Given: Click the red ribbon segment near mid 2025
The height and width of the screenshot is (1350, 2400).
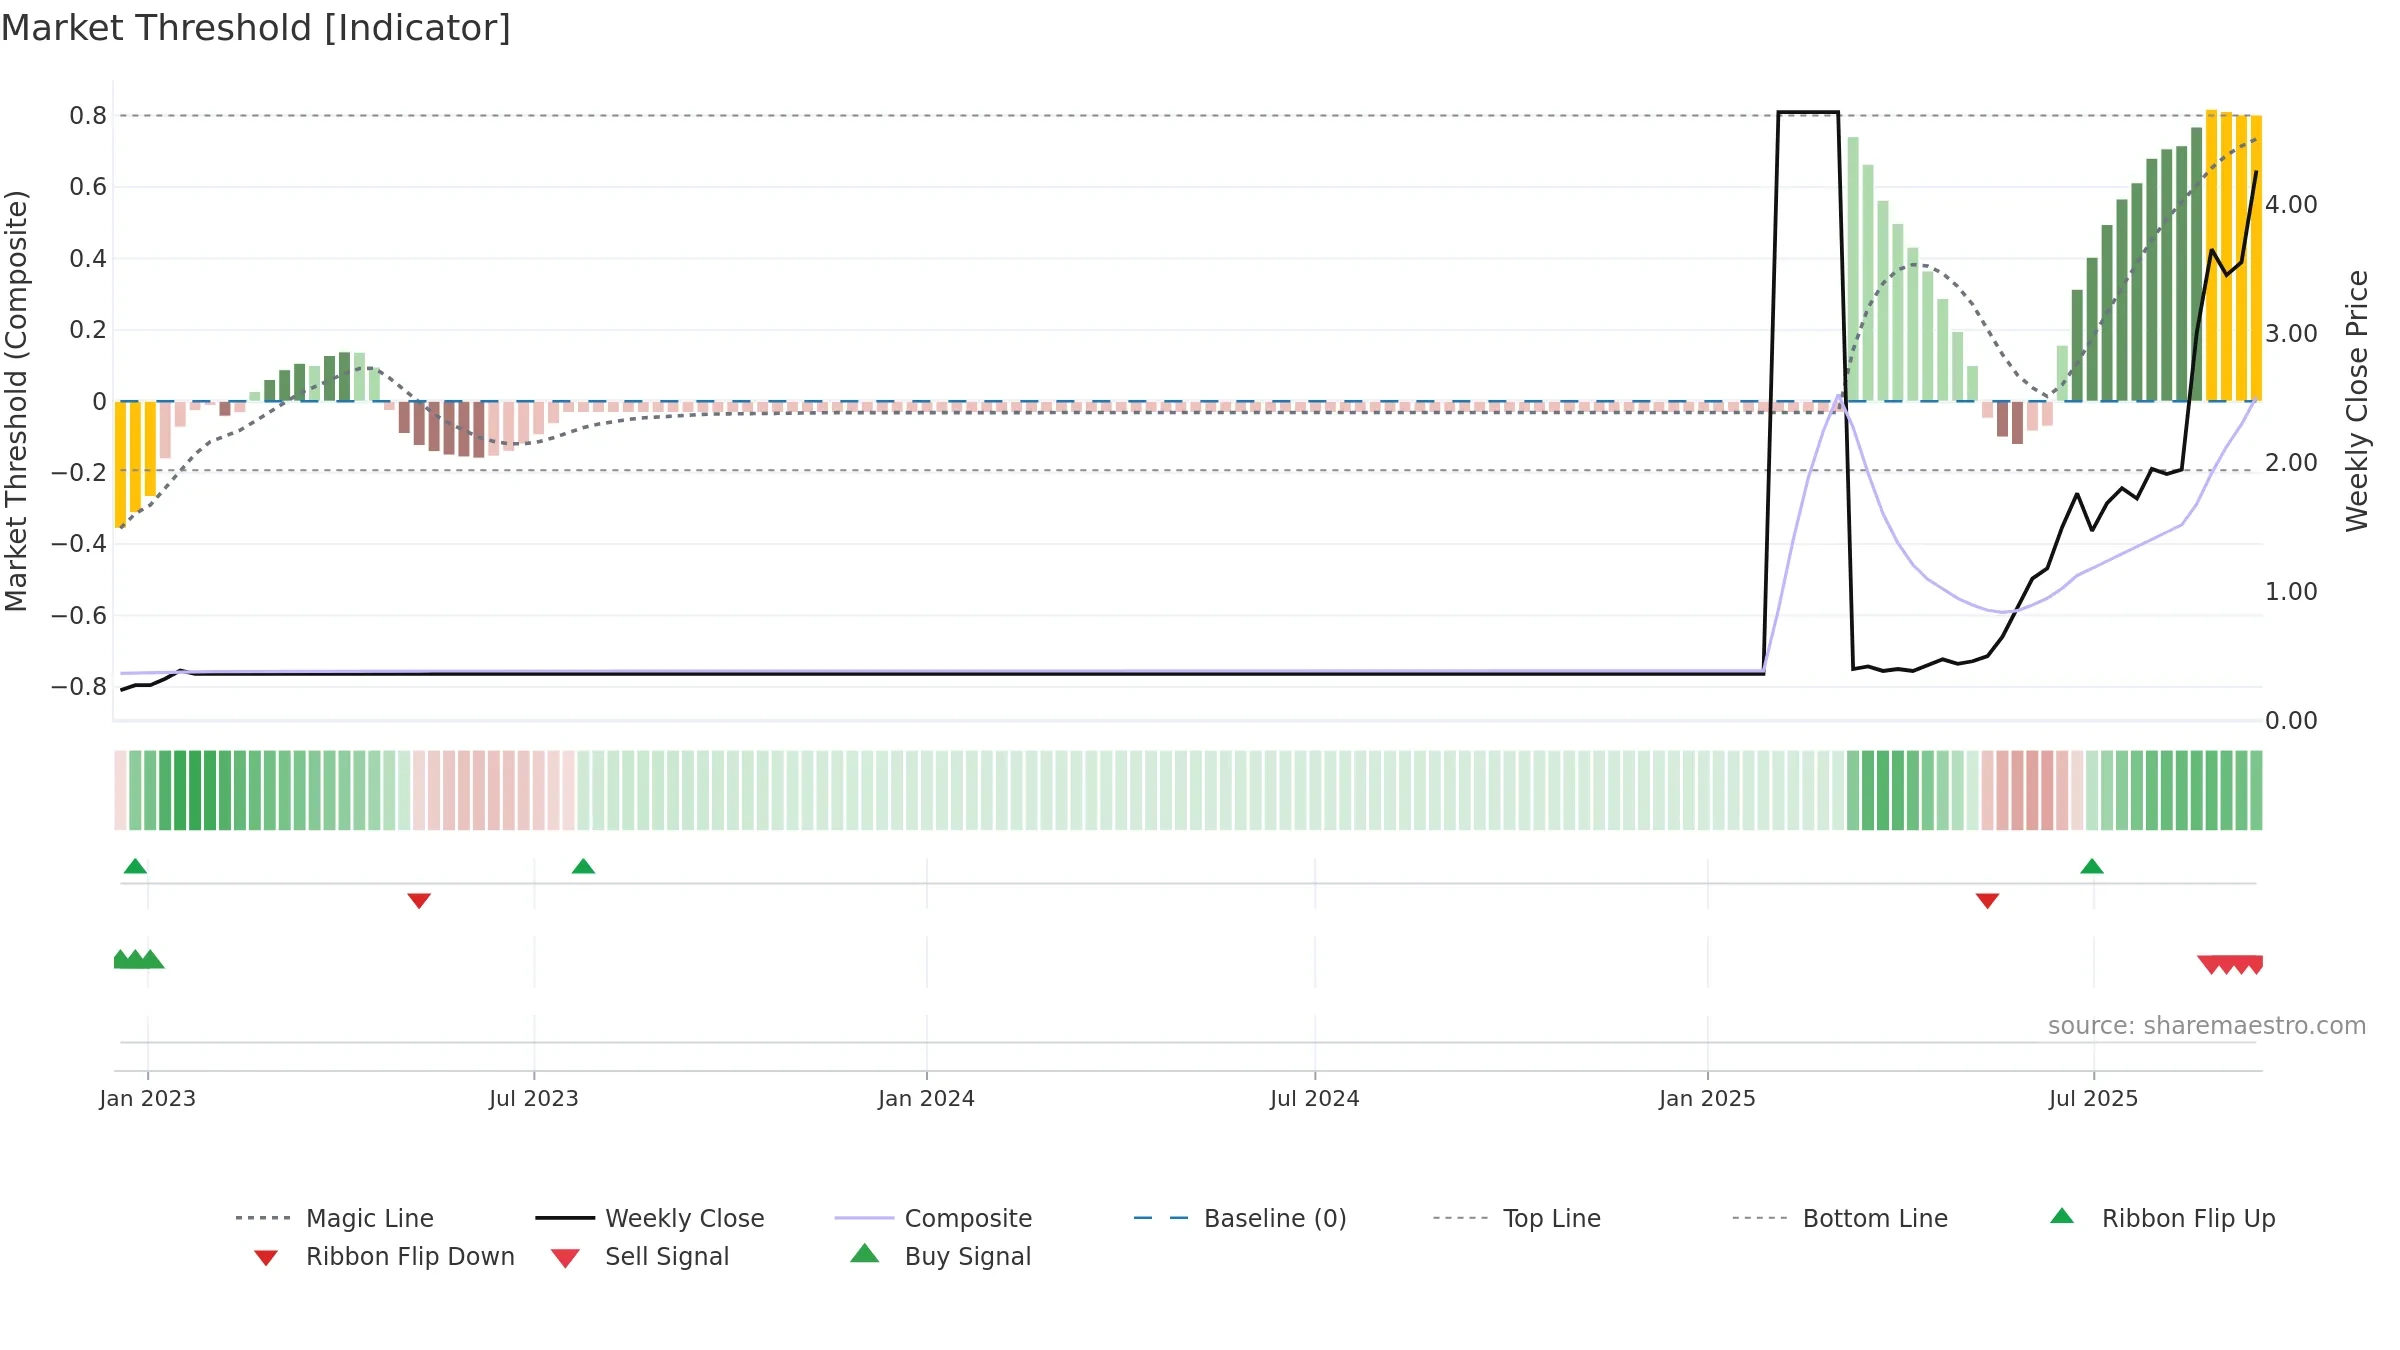Looking at the screenshot, I should point(2032,790).
